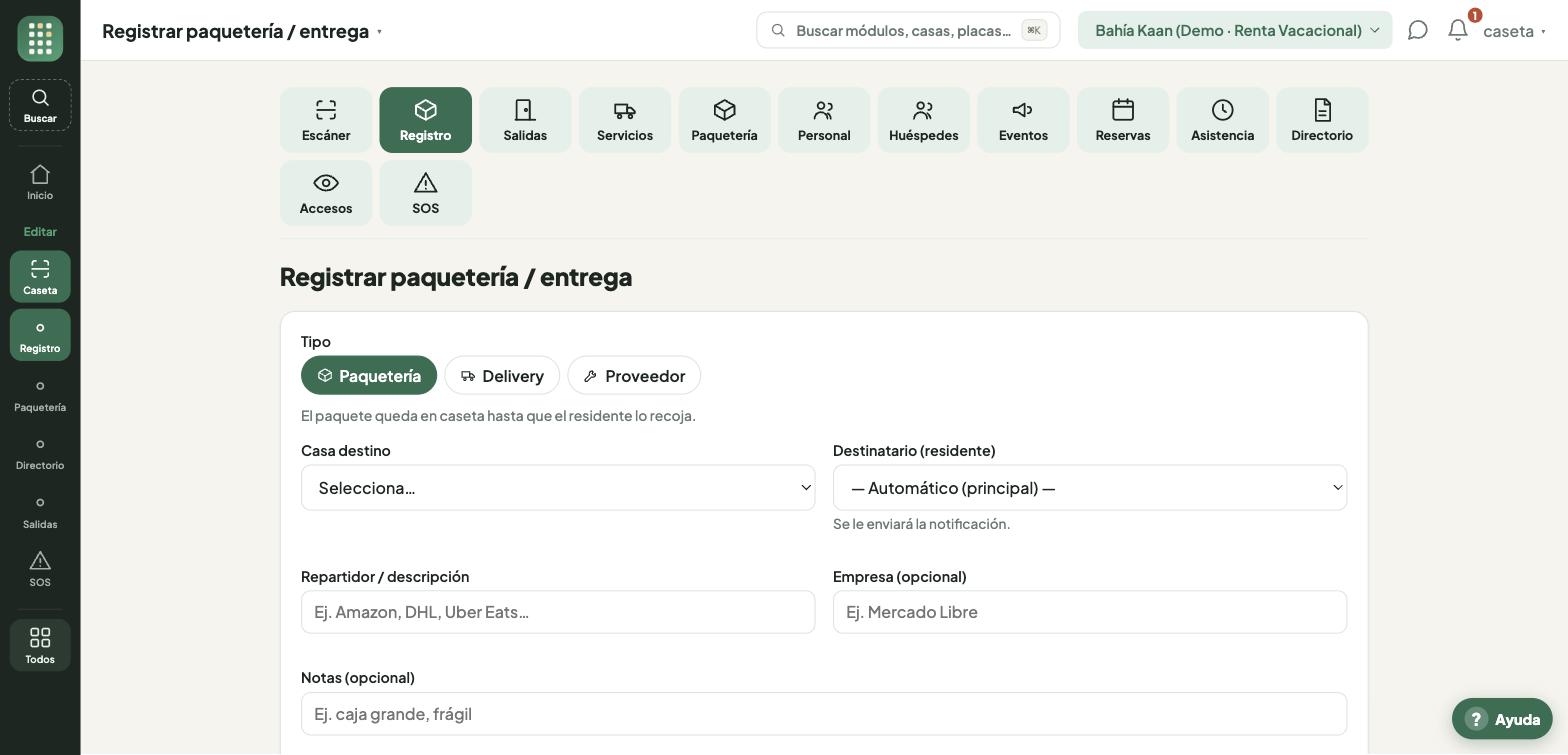This screenshot has width=1568, height=755.
Task: Open the Bahía Kaan property selector
Action: pyautogui.click(x=1235, y=30)
